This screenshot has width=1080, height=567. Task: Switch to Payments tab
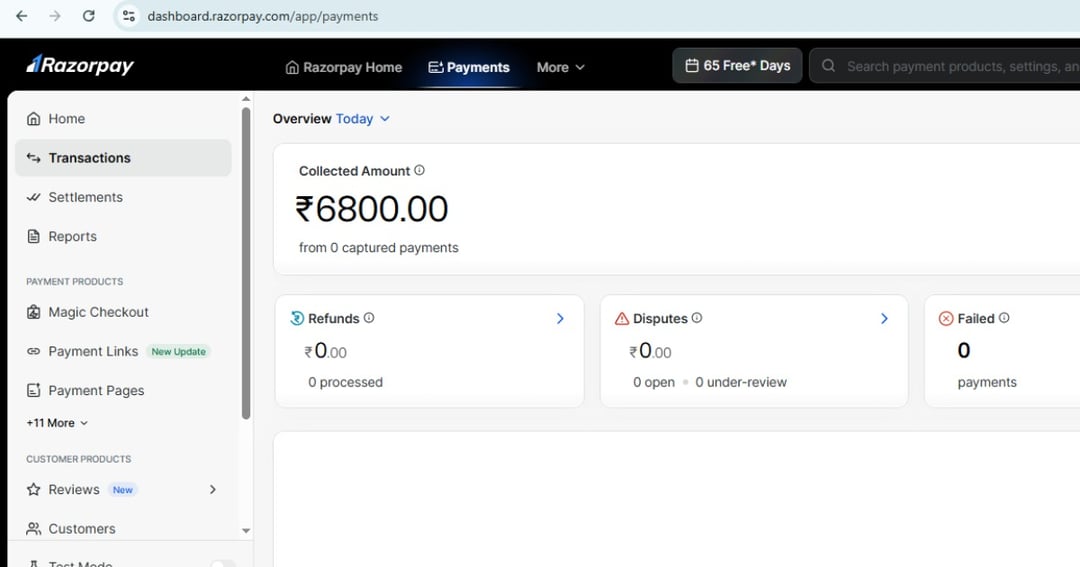pyautogui.click(x=469, y=67)
